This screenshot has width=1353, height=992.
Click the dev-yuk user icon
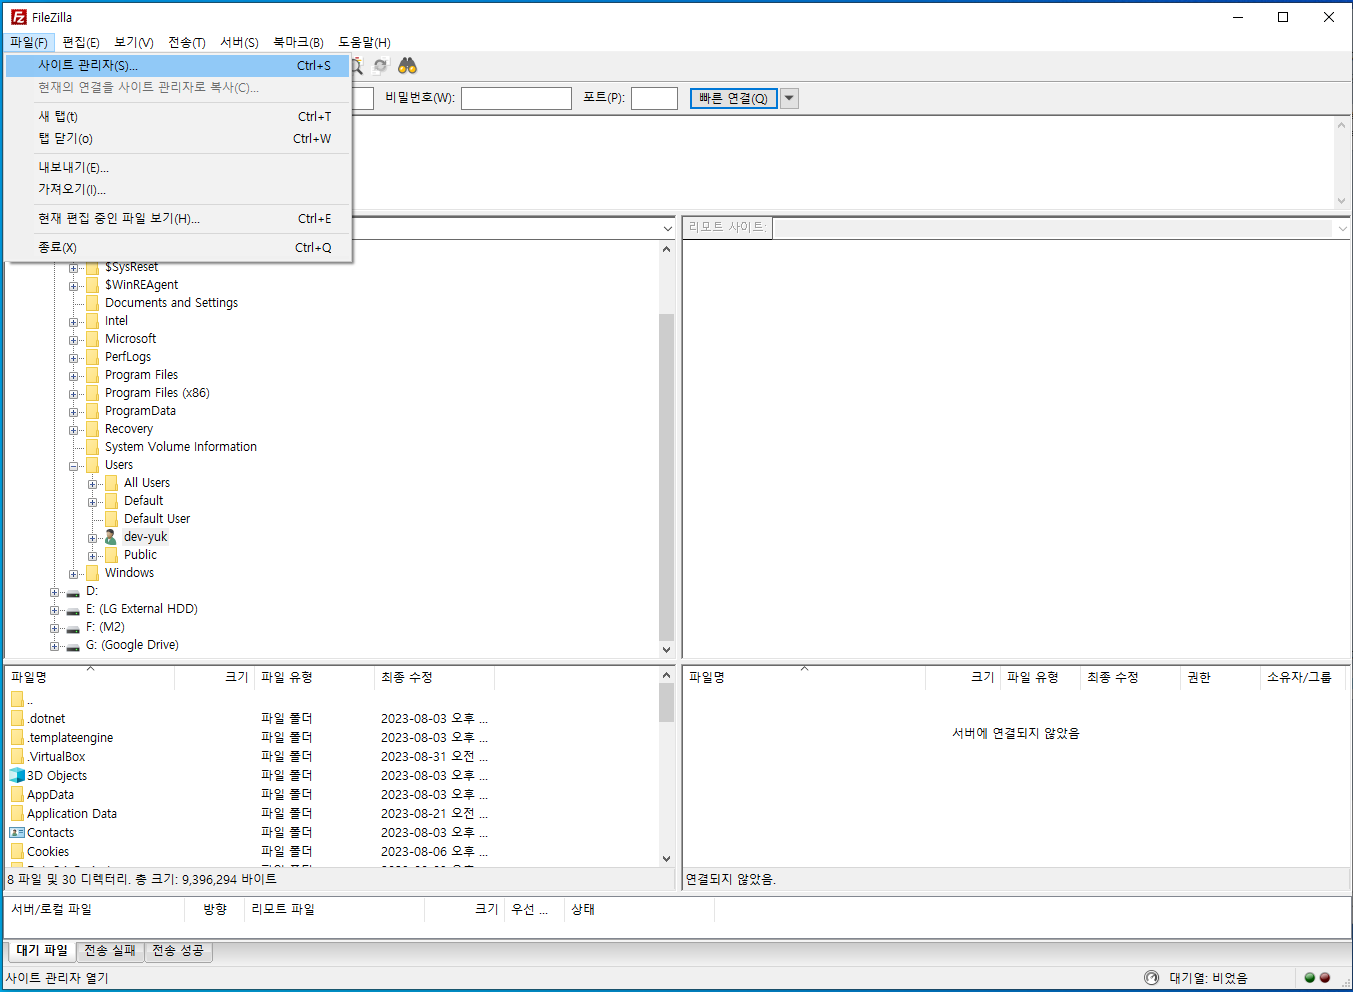[x=111, y=537]
